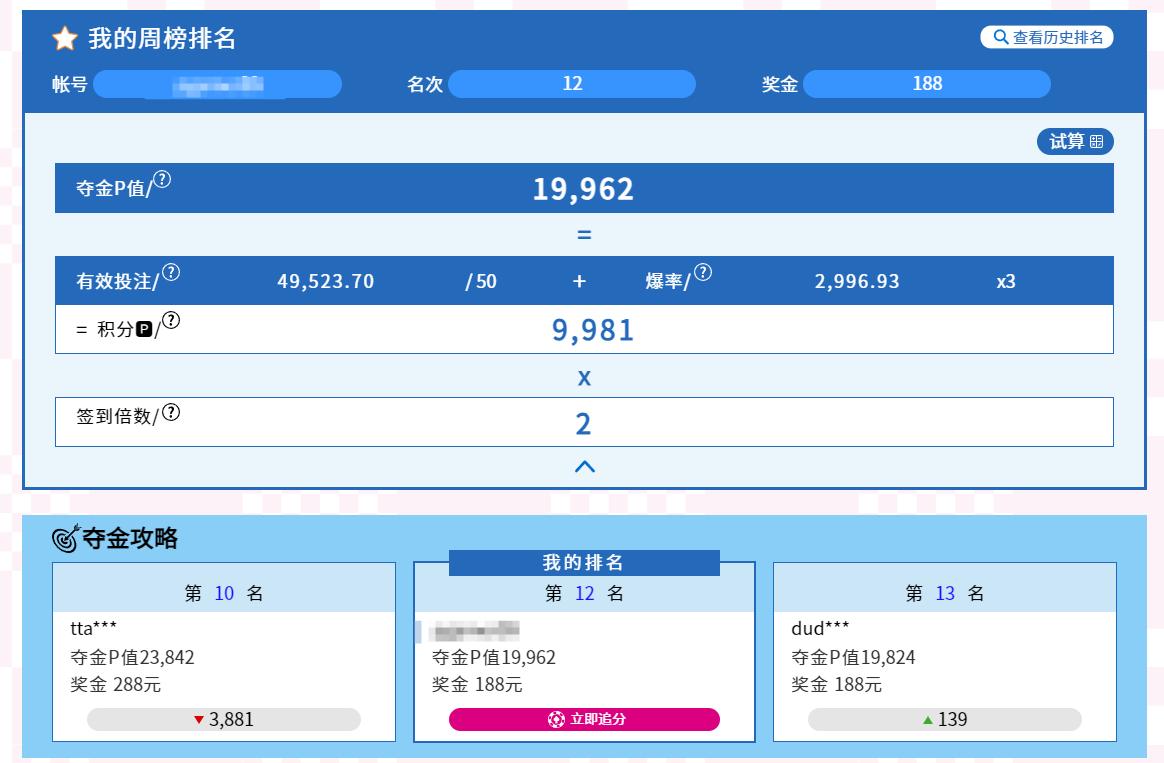
Task: Click help icon next to 签到倍数
Action: pyautogui.click(x=171, y=412)
